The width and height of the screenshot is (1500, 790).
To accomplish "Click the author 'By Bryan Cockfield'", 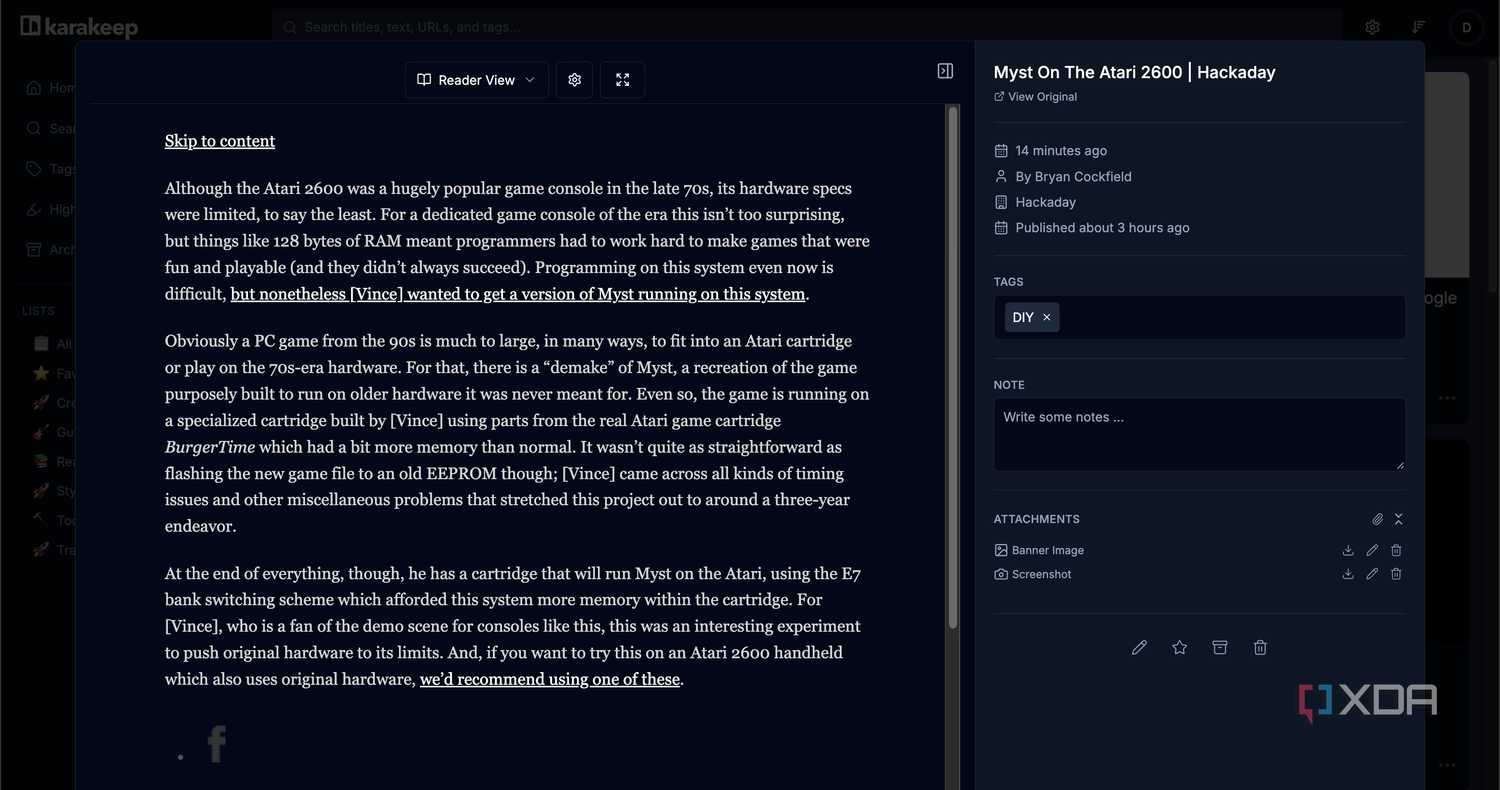I will click(x=1073, y=176).
